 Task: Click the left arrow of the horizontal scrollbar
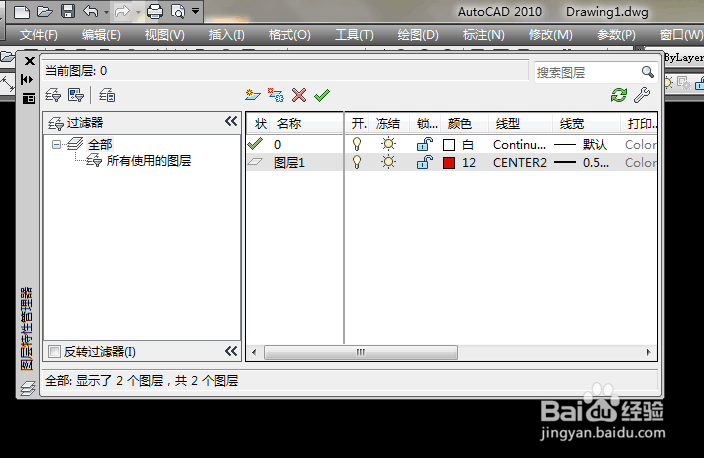pos(254,352)
